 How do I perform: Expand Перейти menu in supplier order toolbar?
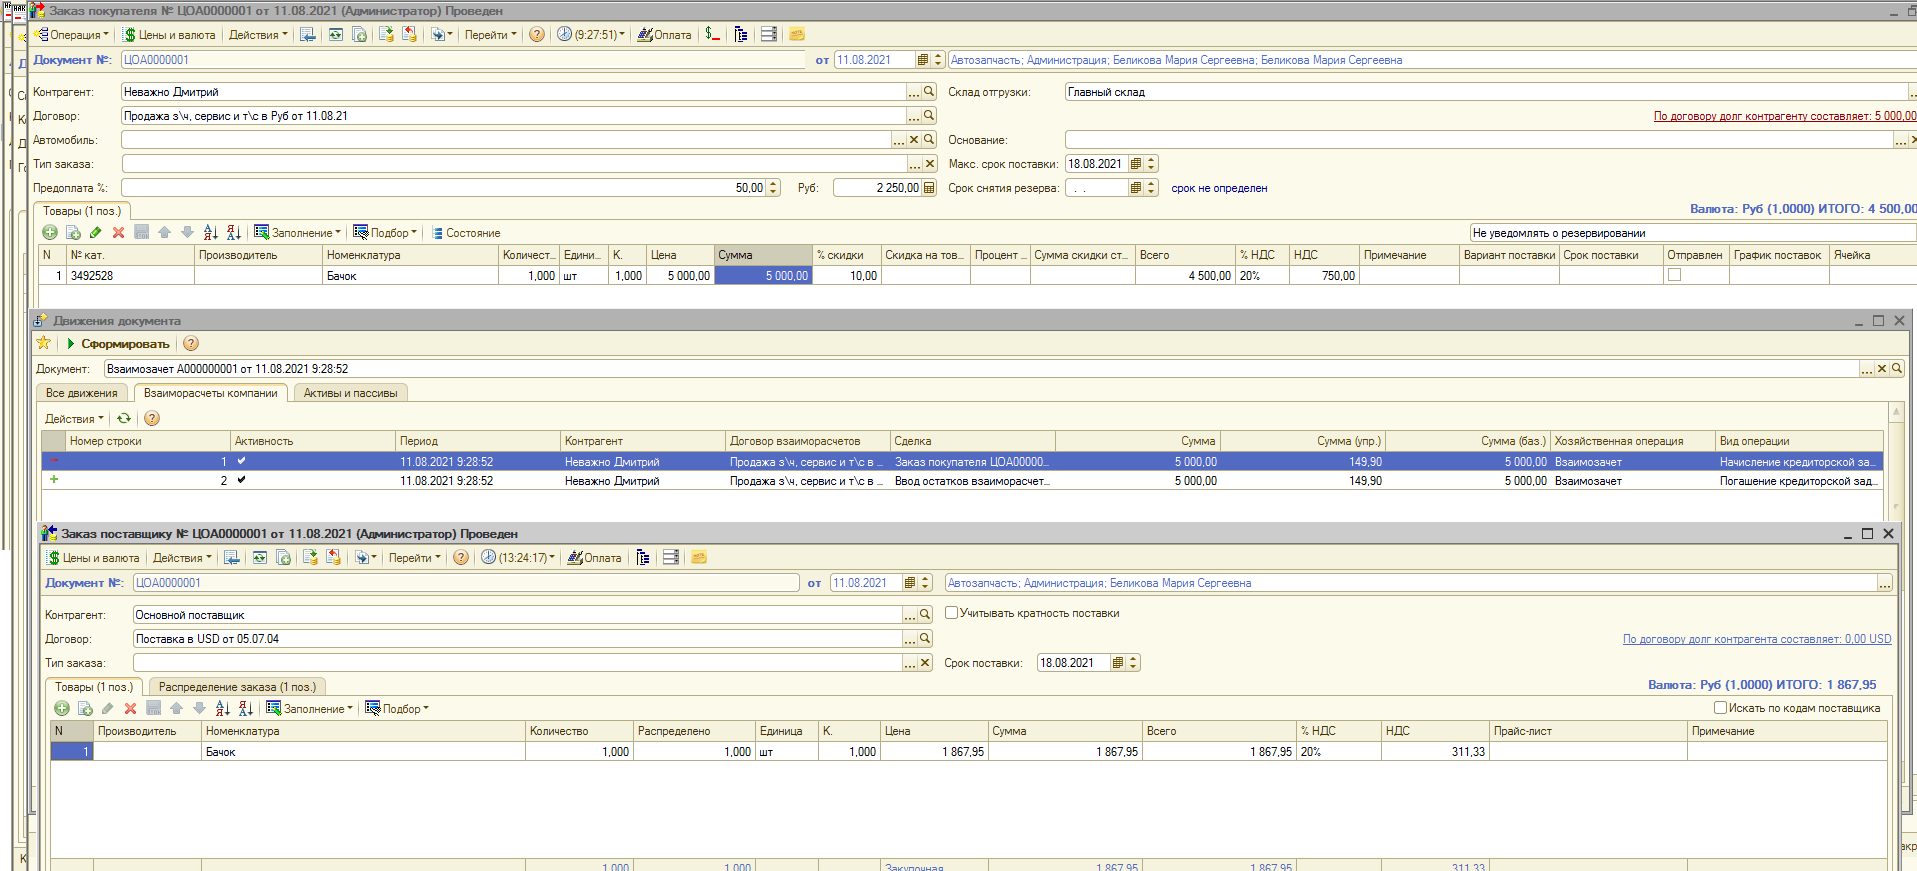tap(415, 558)
